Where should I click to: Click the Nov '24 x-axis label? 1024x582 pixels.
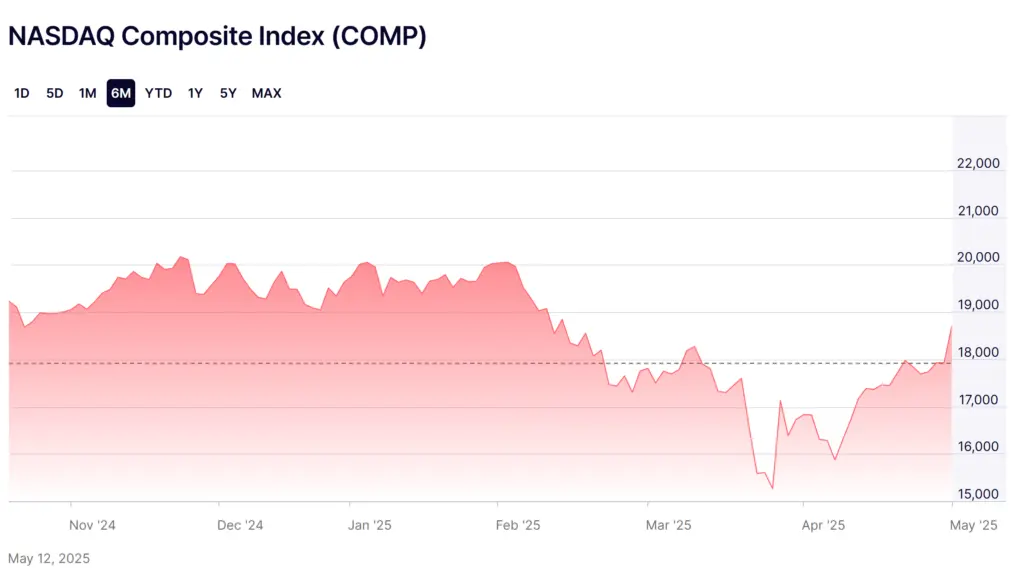coord(95,524)
